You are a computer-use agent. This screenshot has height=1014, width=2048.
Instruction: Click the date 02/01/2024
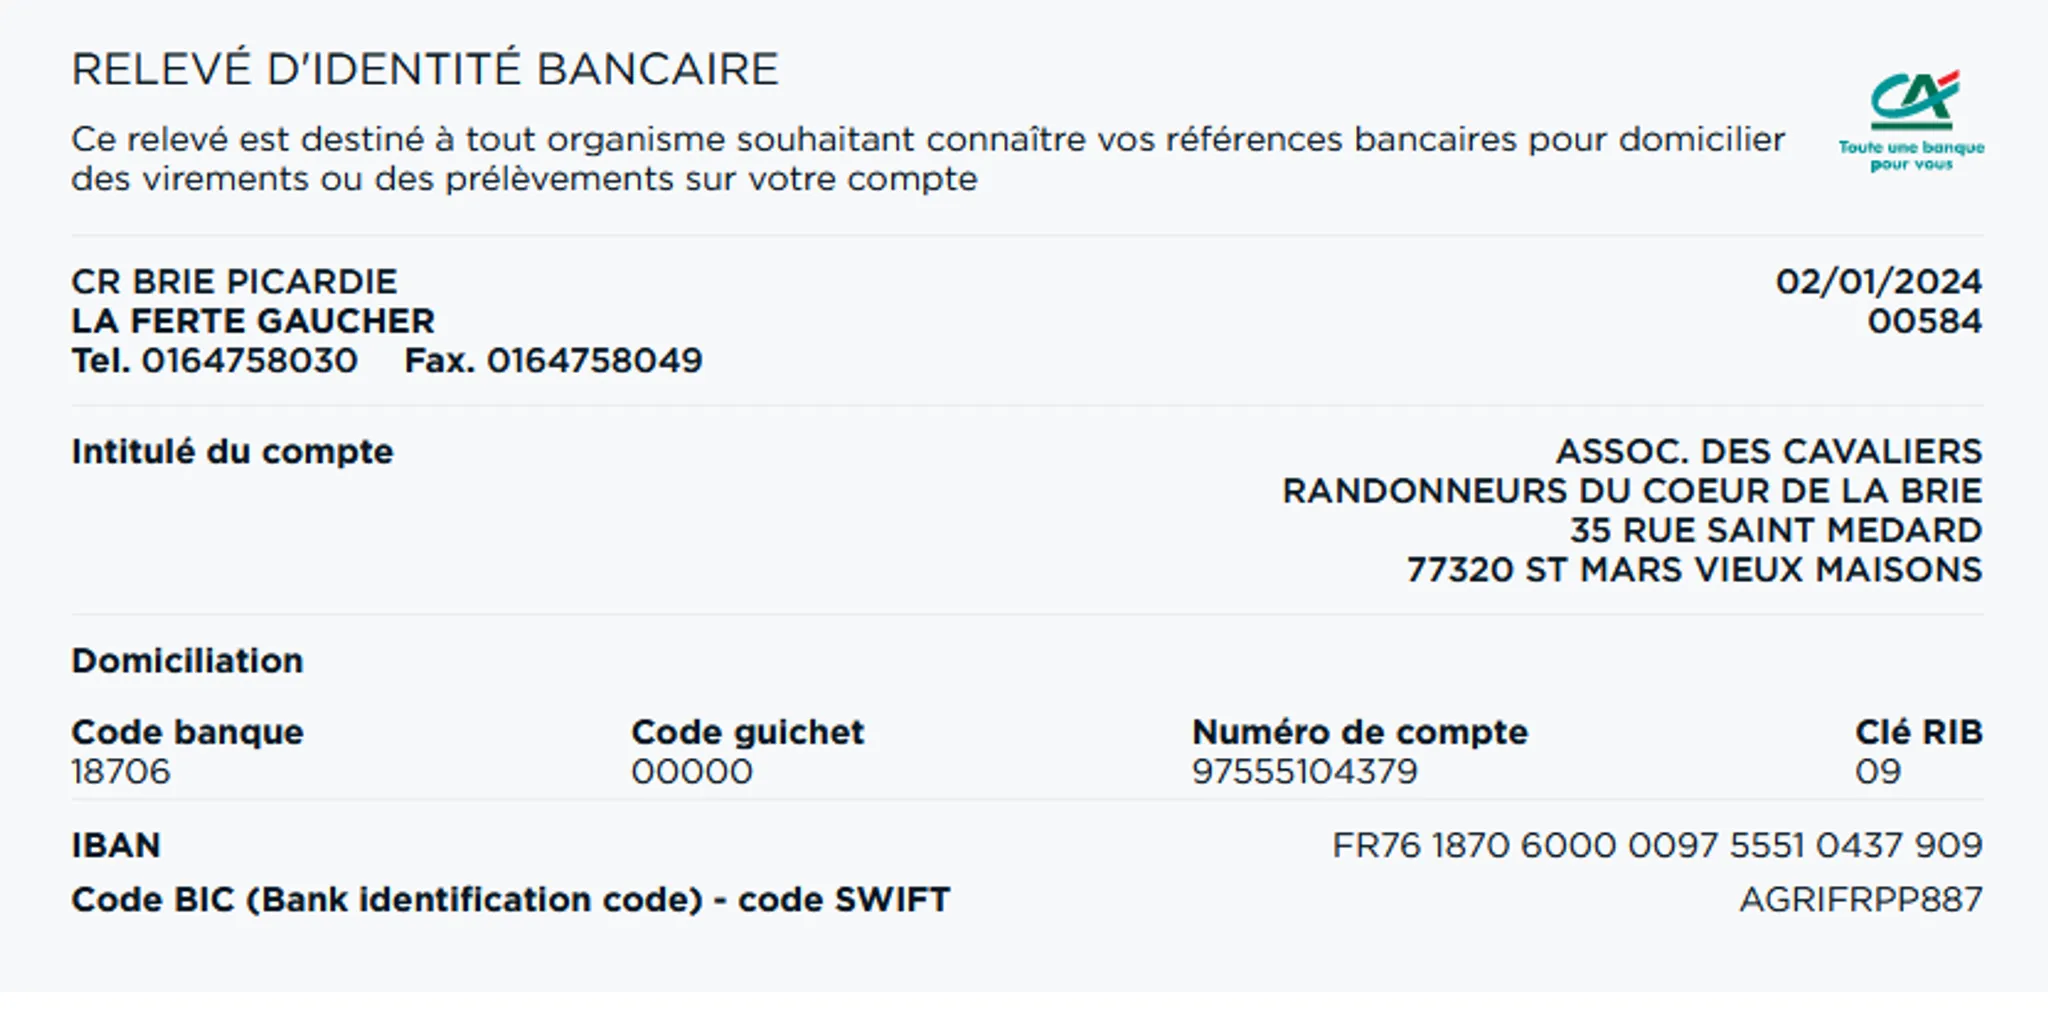[1878, 282]
